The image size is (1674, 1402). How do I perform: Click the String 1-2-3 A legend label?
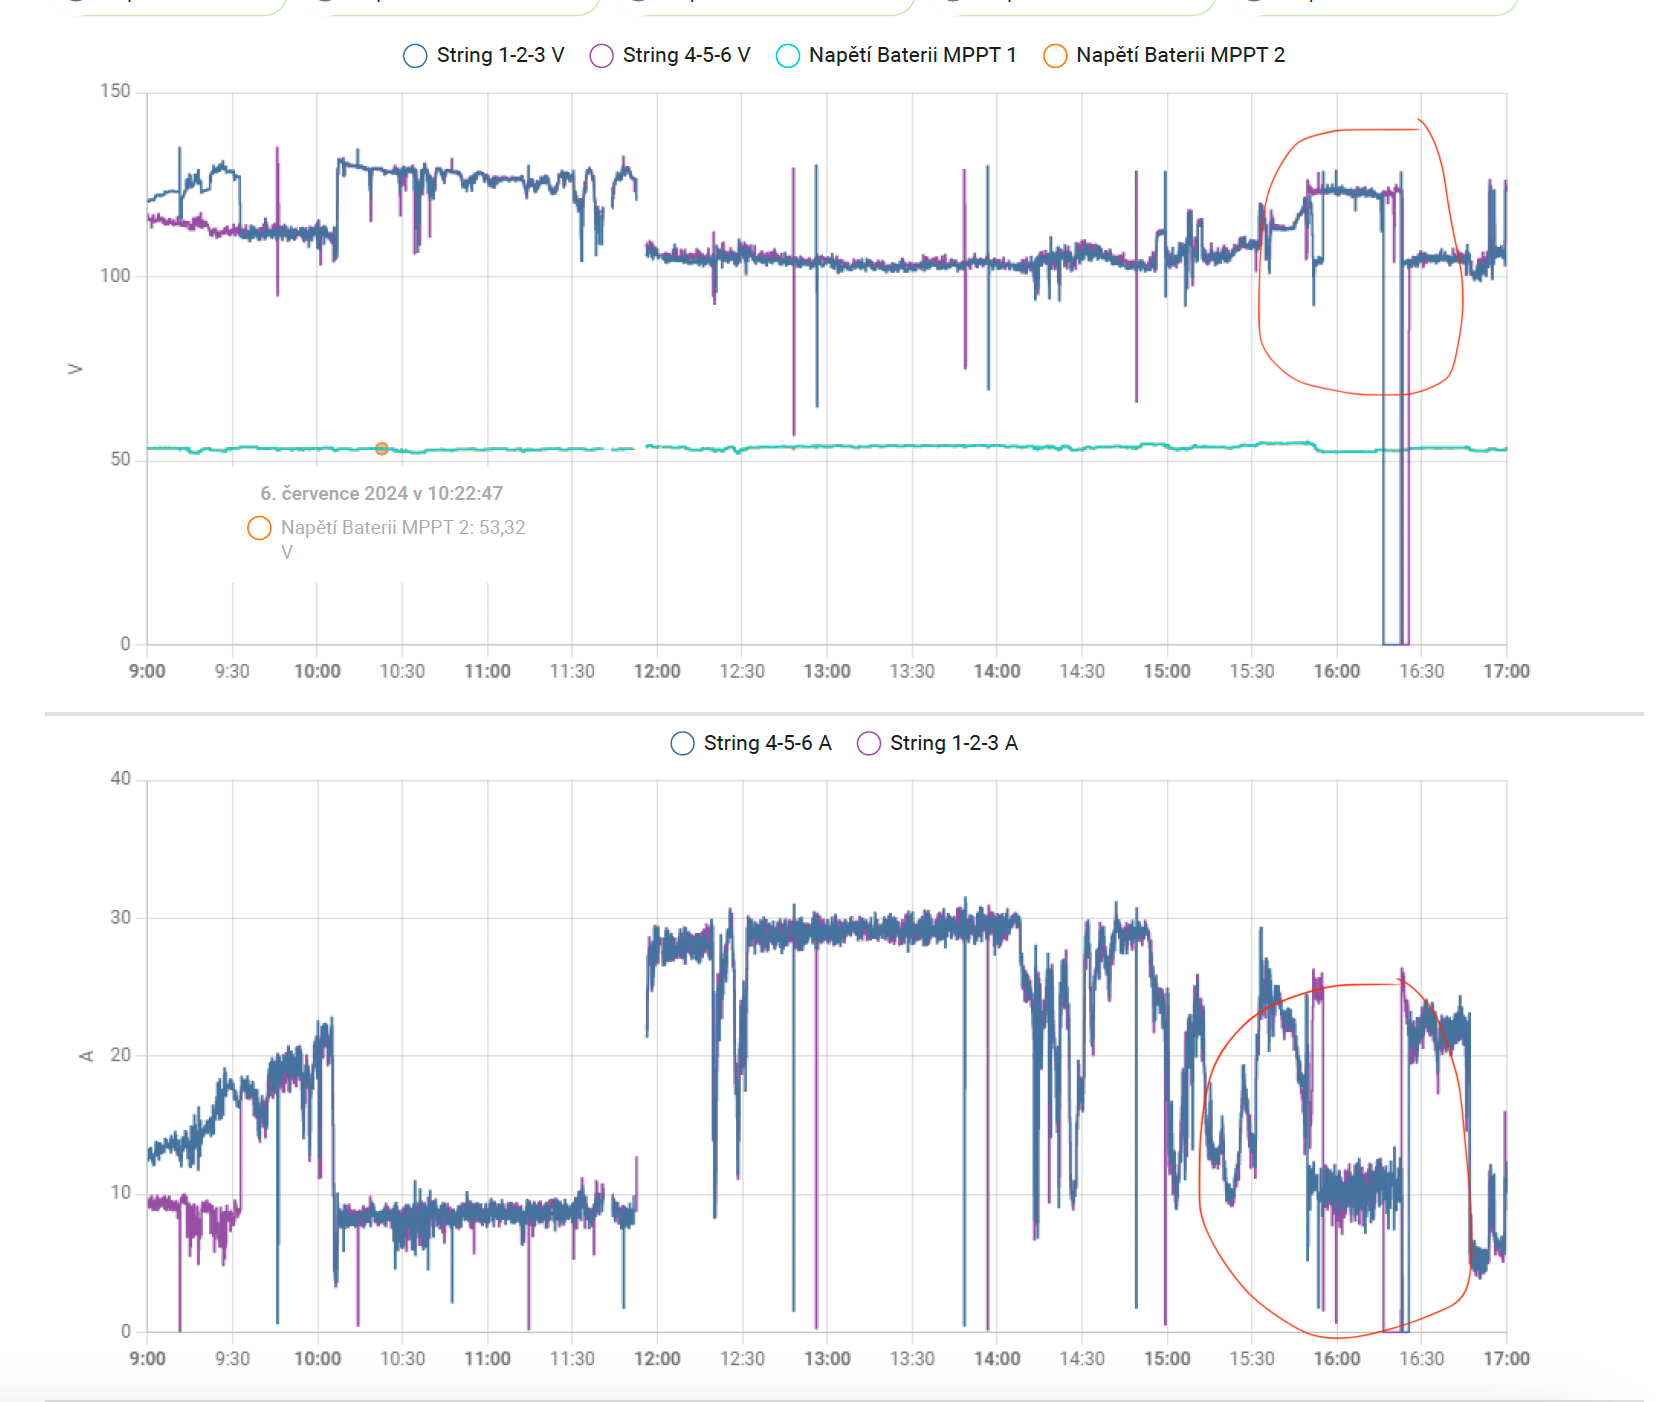(x=954, y=743)
